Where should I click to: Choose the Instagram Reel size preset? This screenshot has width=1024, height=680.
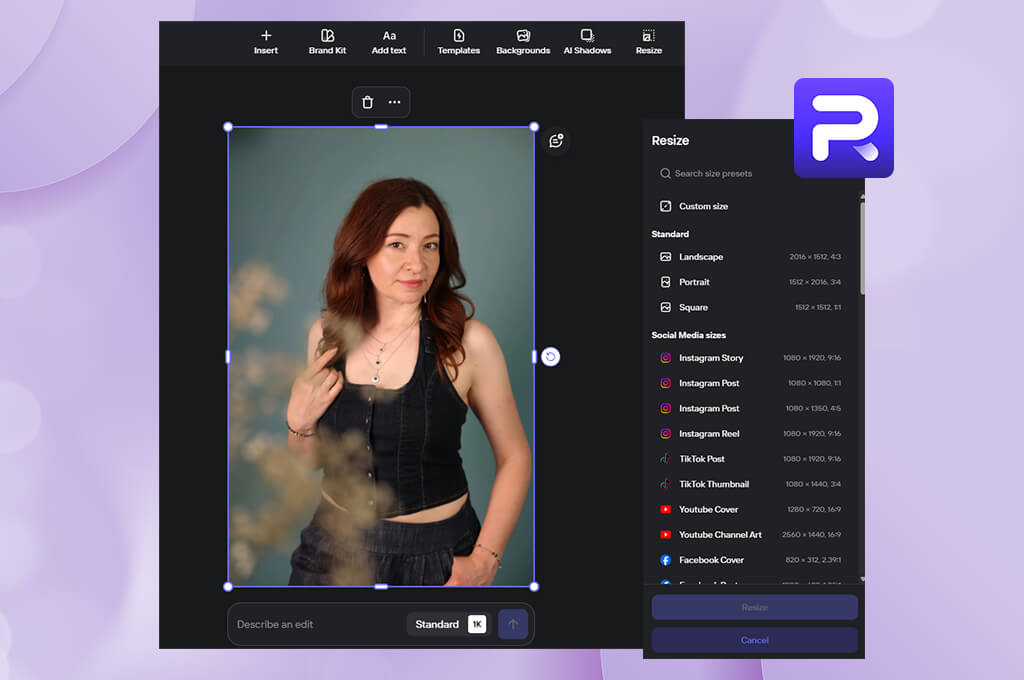(x=750, y=434)
